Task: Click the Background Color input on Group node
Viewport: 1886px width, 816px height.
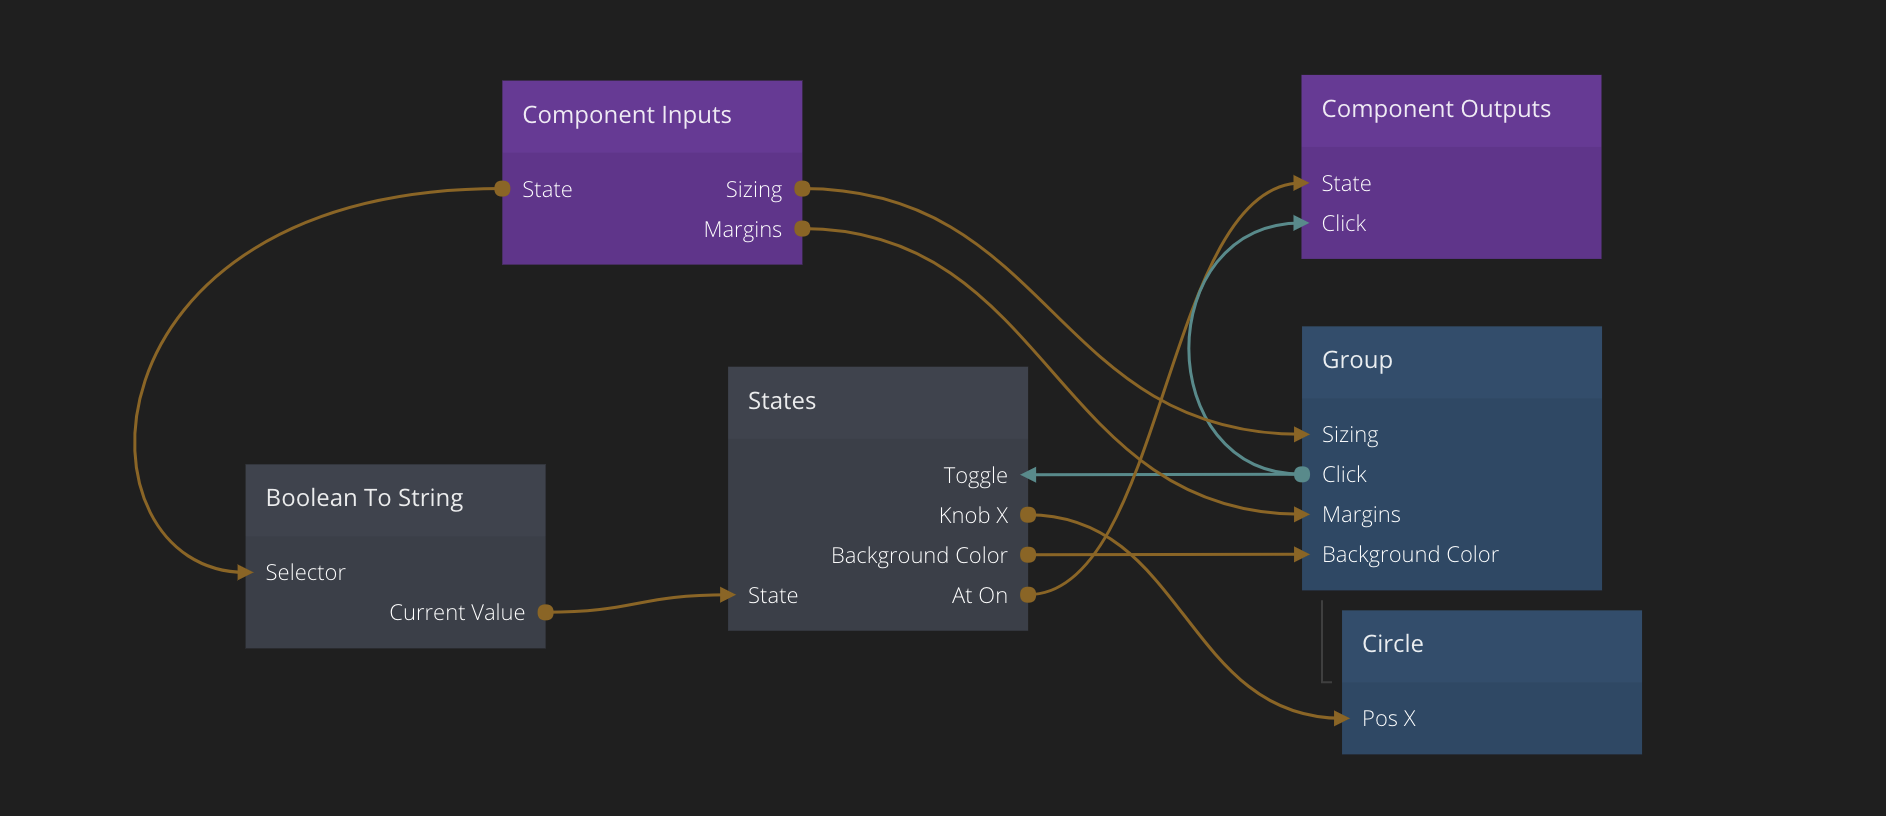Action: click(1409, 554)
